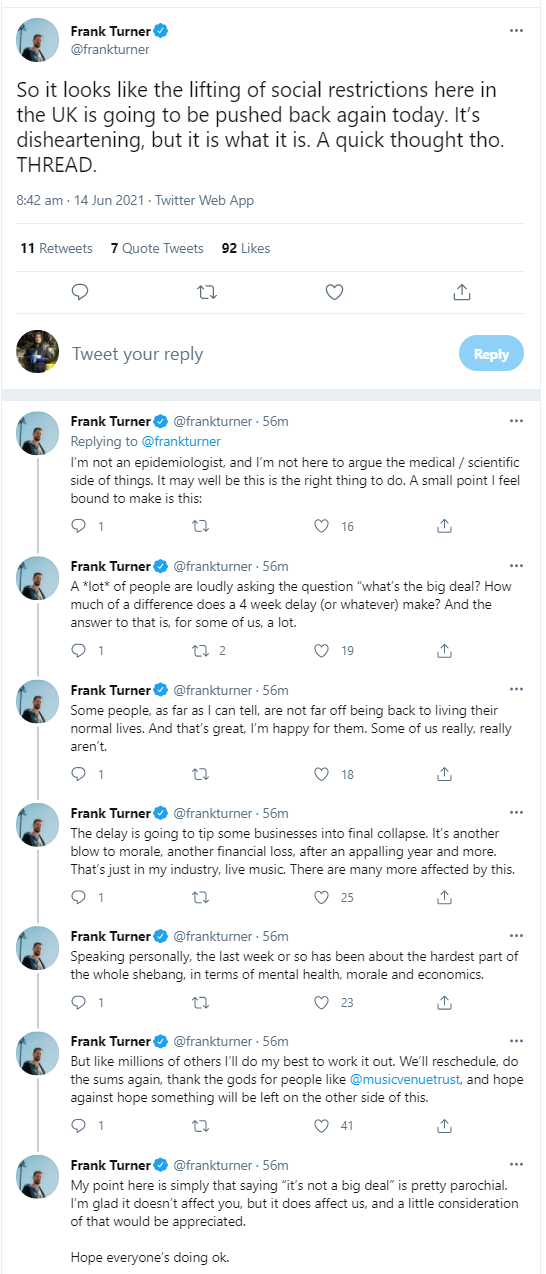Open the 92 Likes list
The width and height of the screenshot is (546, 1274).
[x=246, y=248]
